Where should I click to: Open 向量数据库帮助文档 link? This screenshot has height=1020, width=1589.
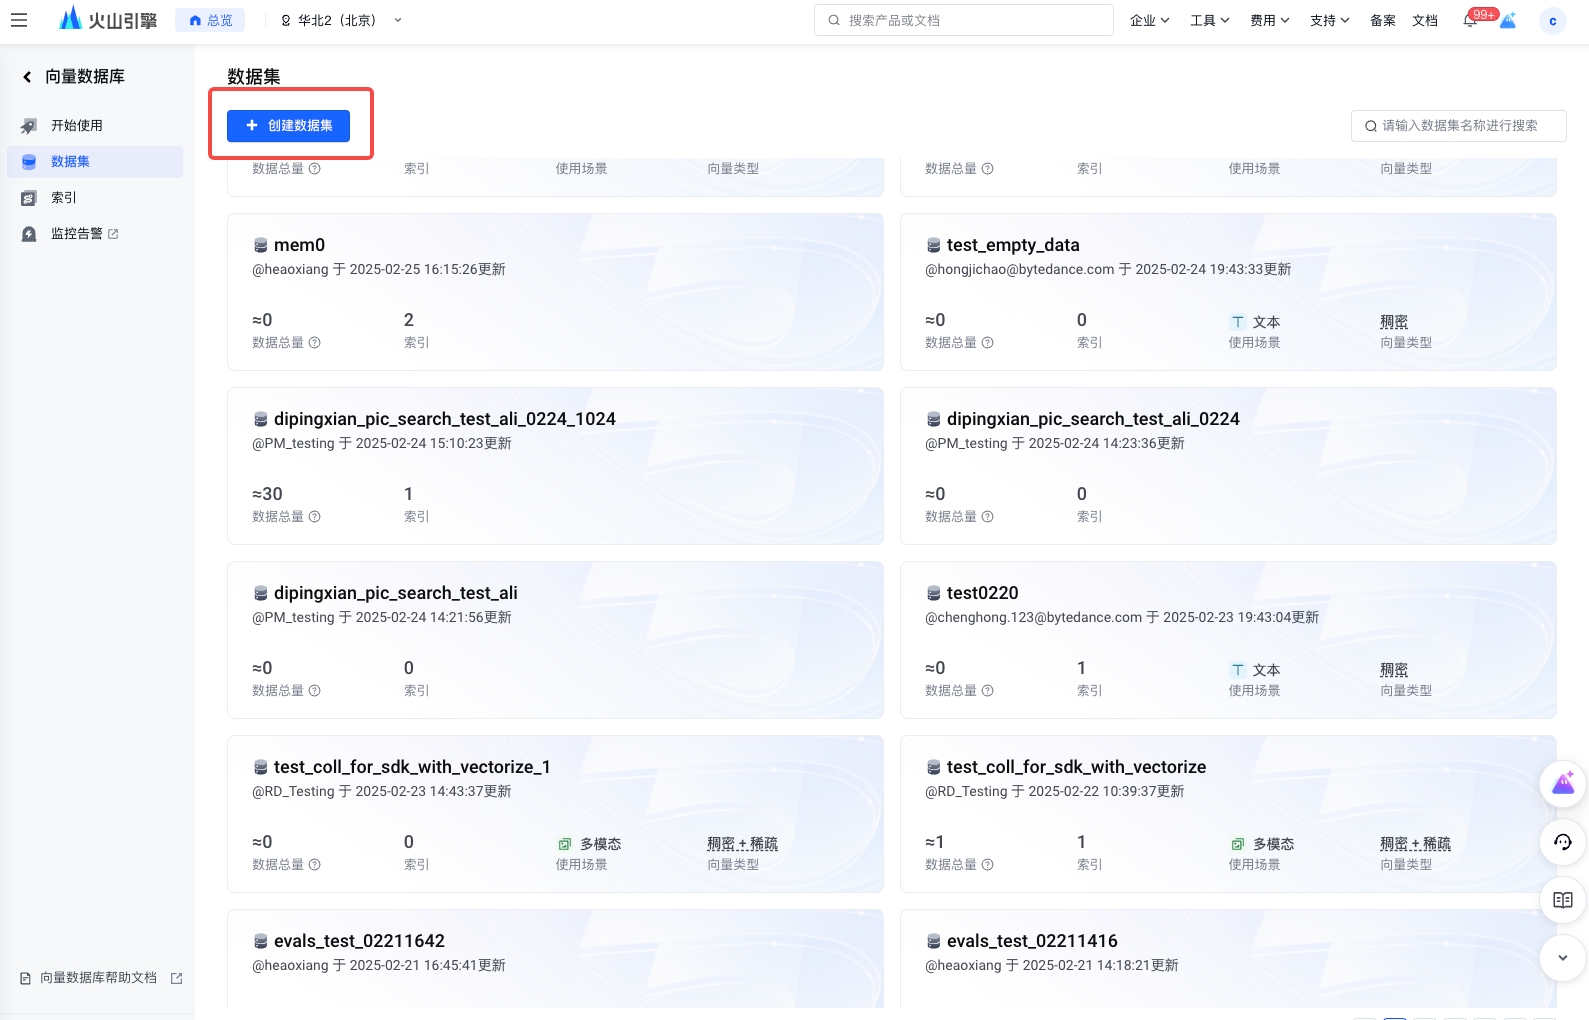click(x=99, y=978)
